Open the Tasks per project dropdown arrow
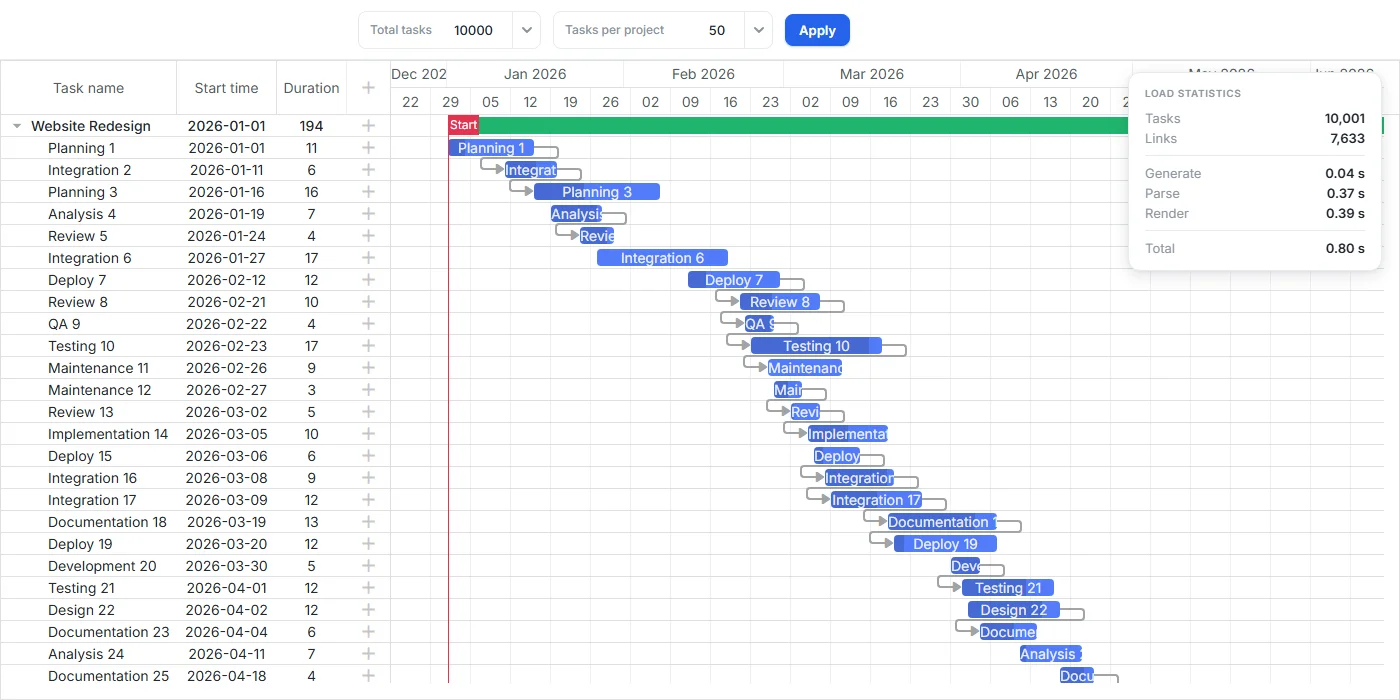Screen dimensions: 1400x700 pos(758,30)
